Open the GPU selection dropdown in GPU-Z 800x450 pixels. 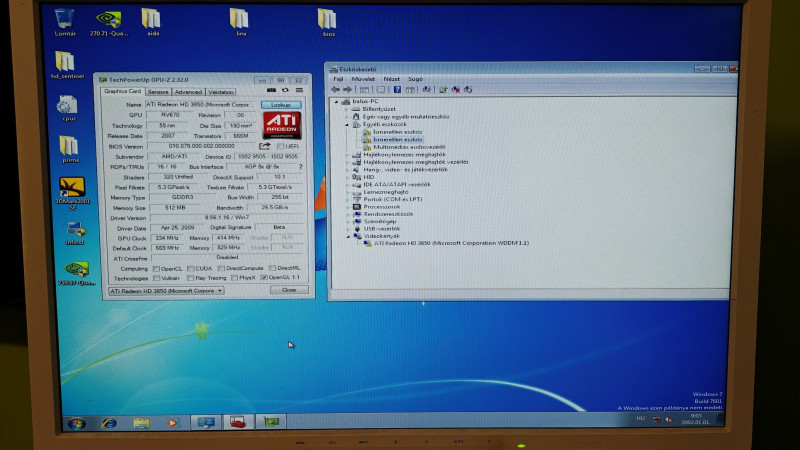(x=166, y=291)
